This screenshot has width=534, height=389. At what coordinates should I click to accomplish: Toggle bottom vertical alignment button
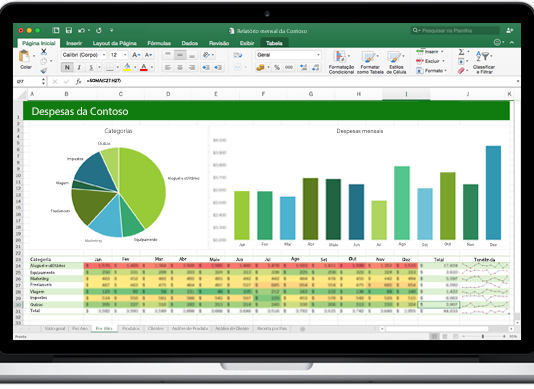tap(192, 55)
